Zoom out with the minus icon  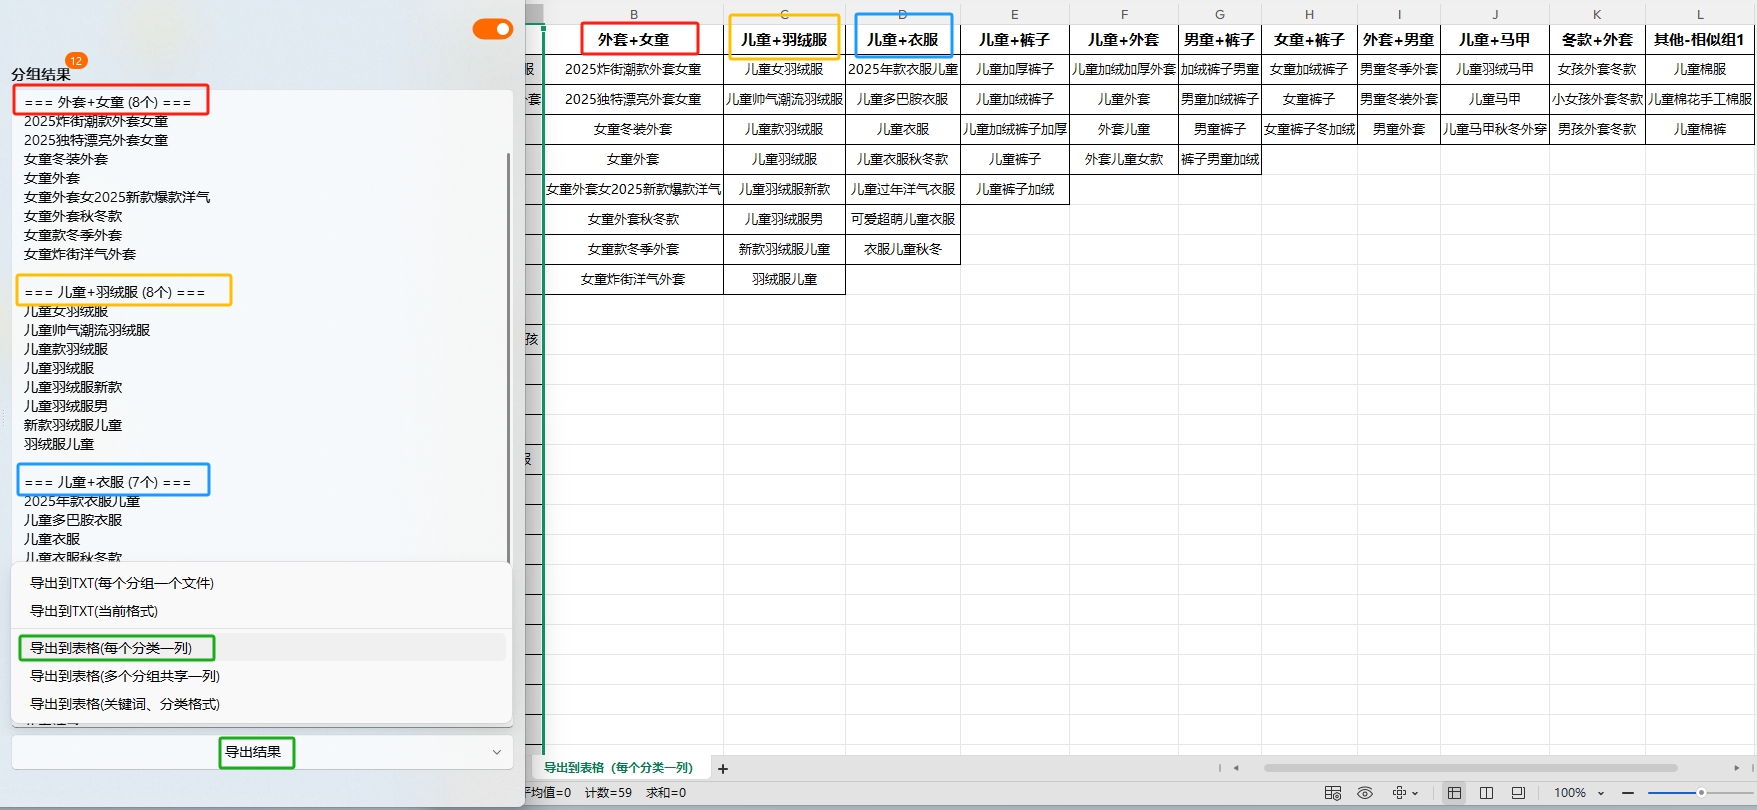coord(1628,793)
